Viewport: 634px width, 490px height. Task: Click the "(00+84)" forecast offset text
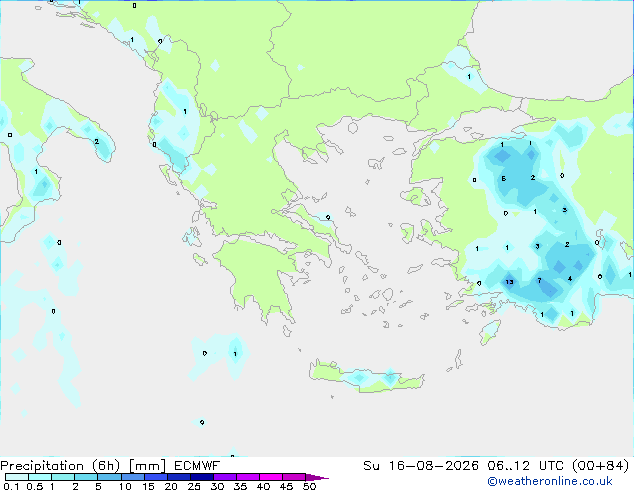(x=601, y=465)
